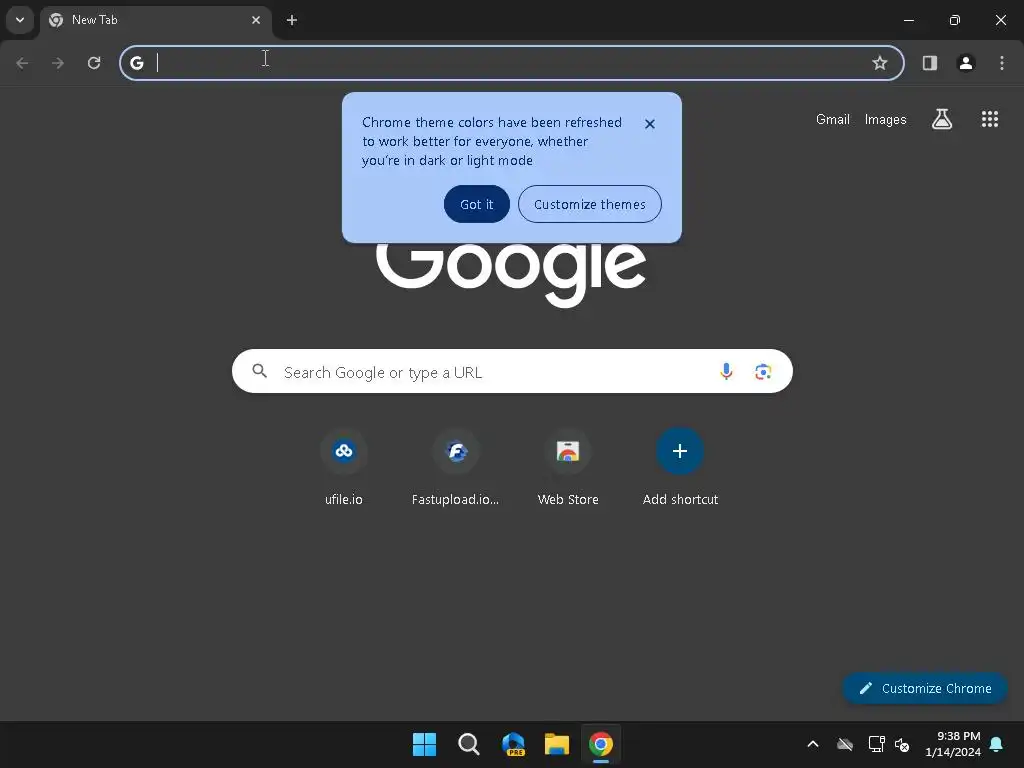Image resolution: width=1024 pixels, height=768 pixels.
Task: Open Customize Chrome panel
Action: click(x=925, y=688)
